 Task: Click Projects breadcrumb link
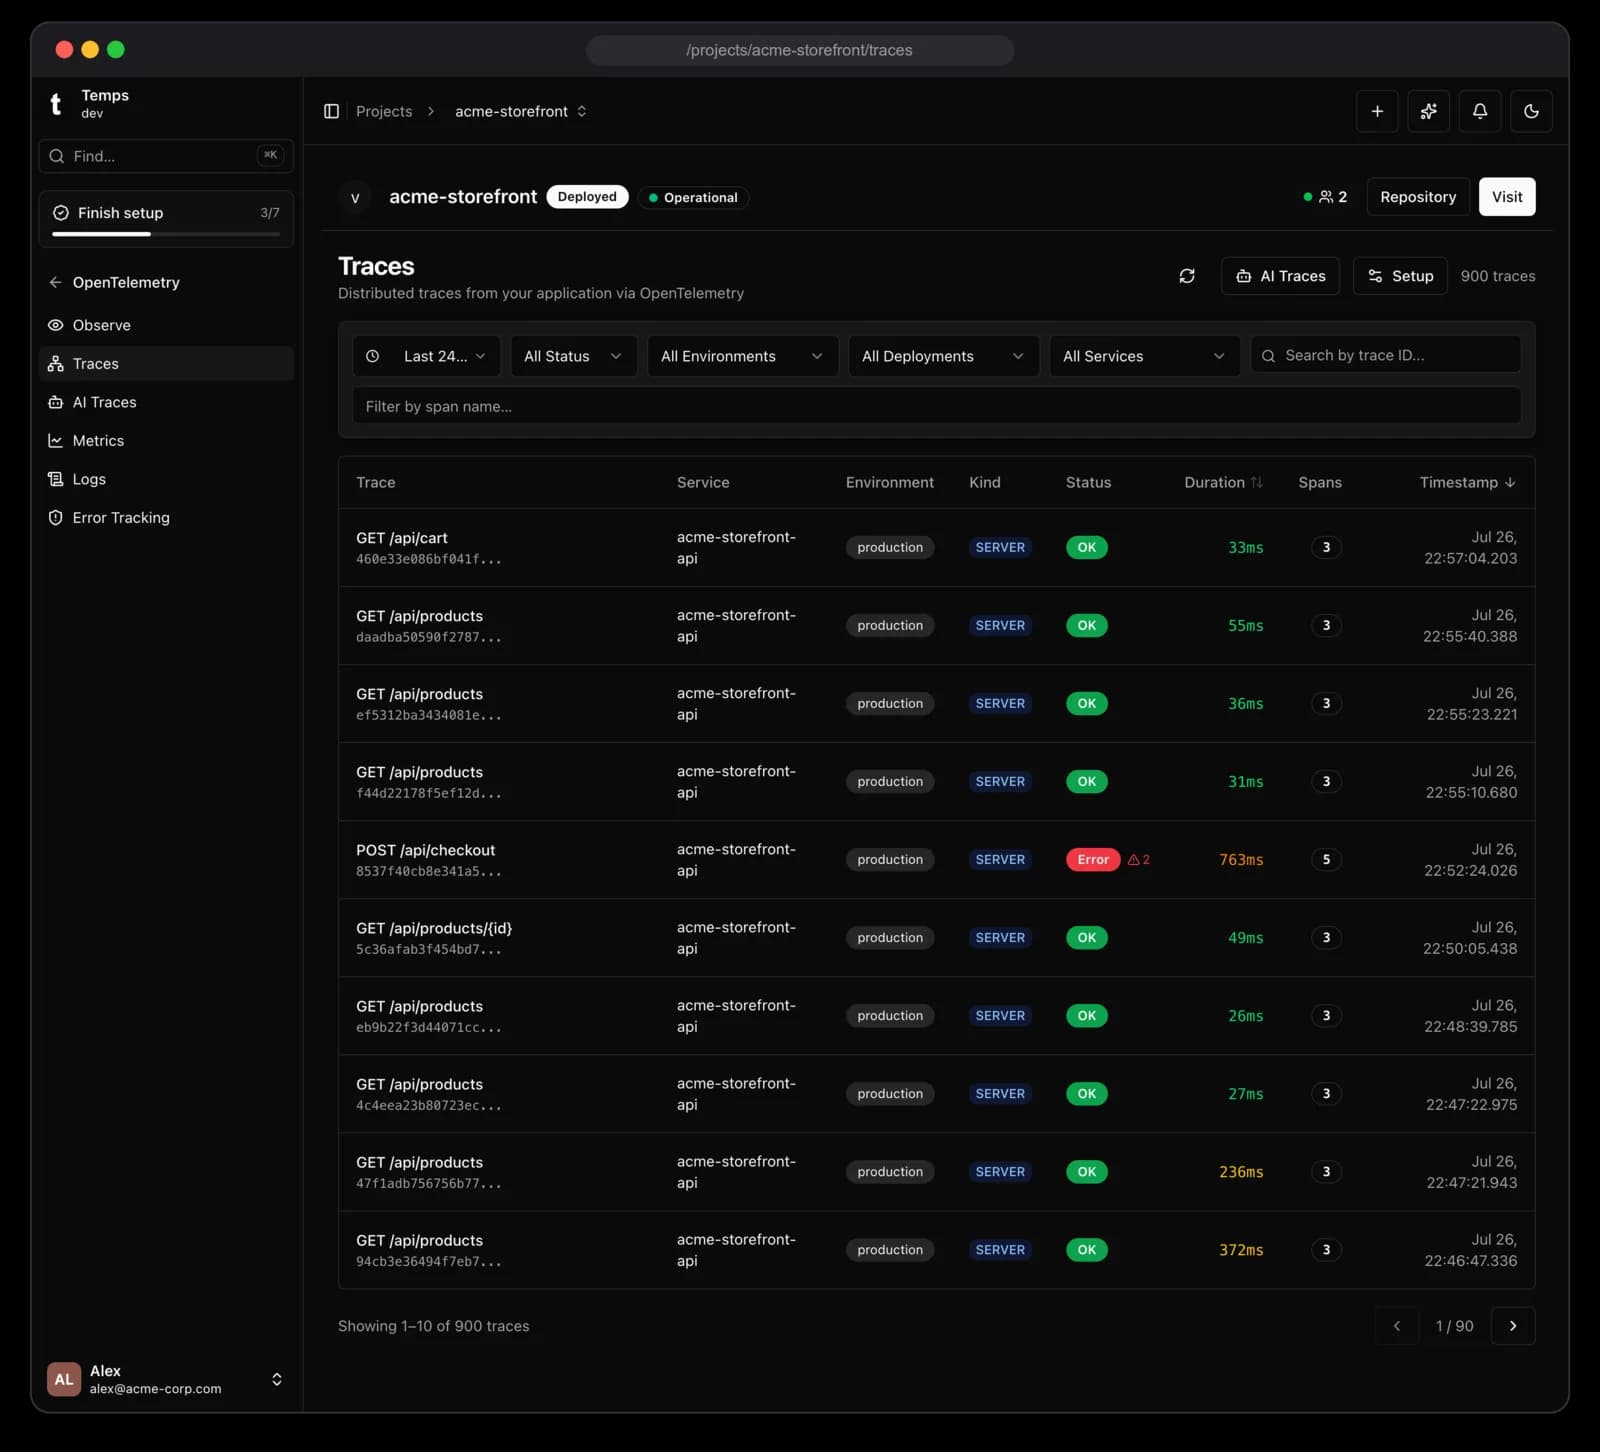[x=384, y=111]
